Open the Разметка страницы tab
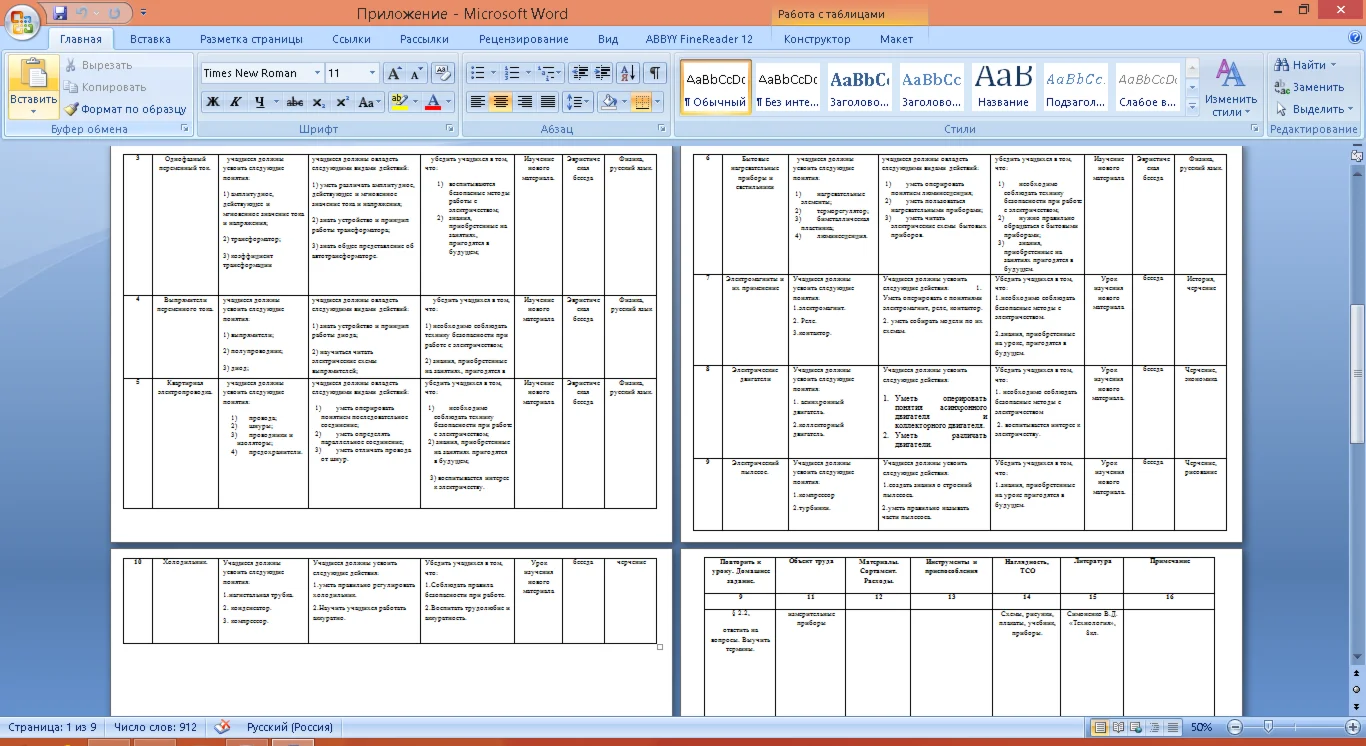 click(251, 39)
